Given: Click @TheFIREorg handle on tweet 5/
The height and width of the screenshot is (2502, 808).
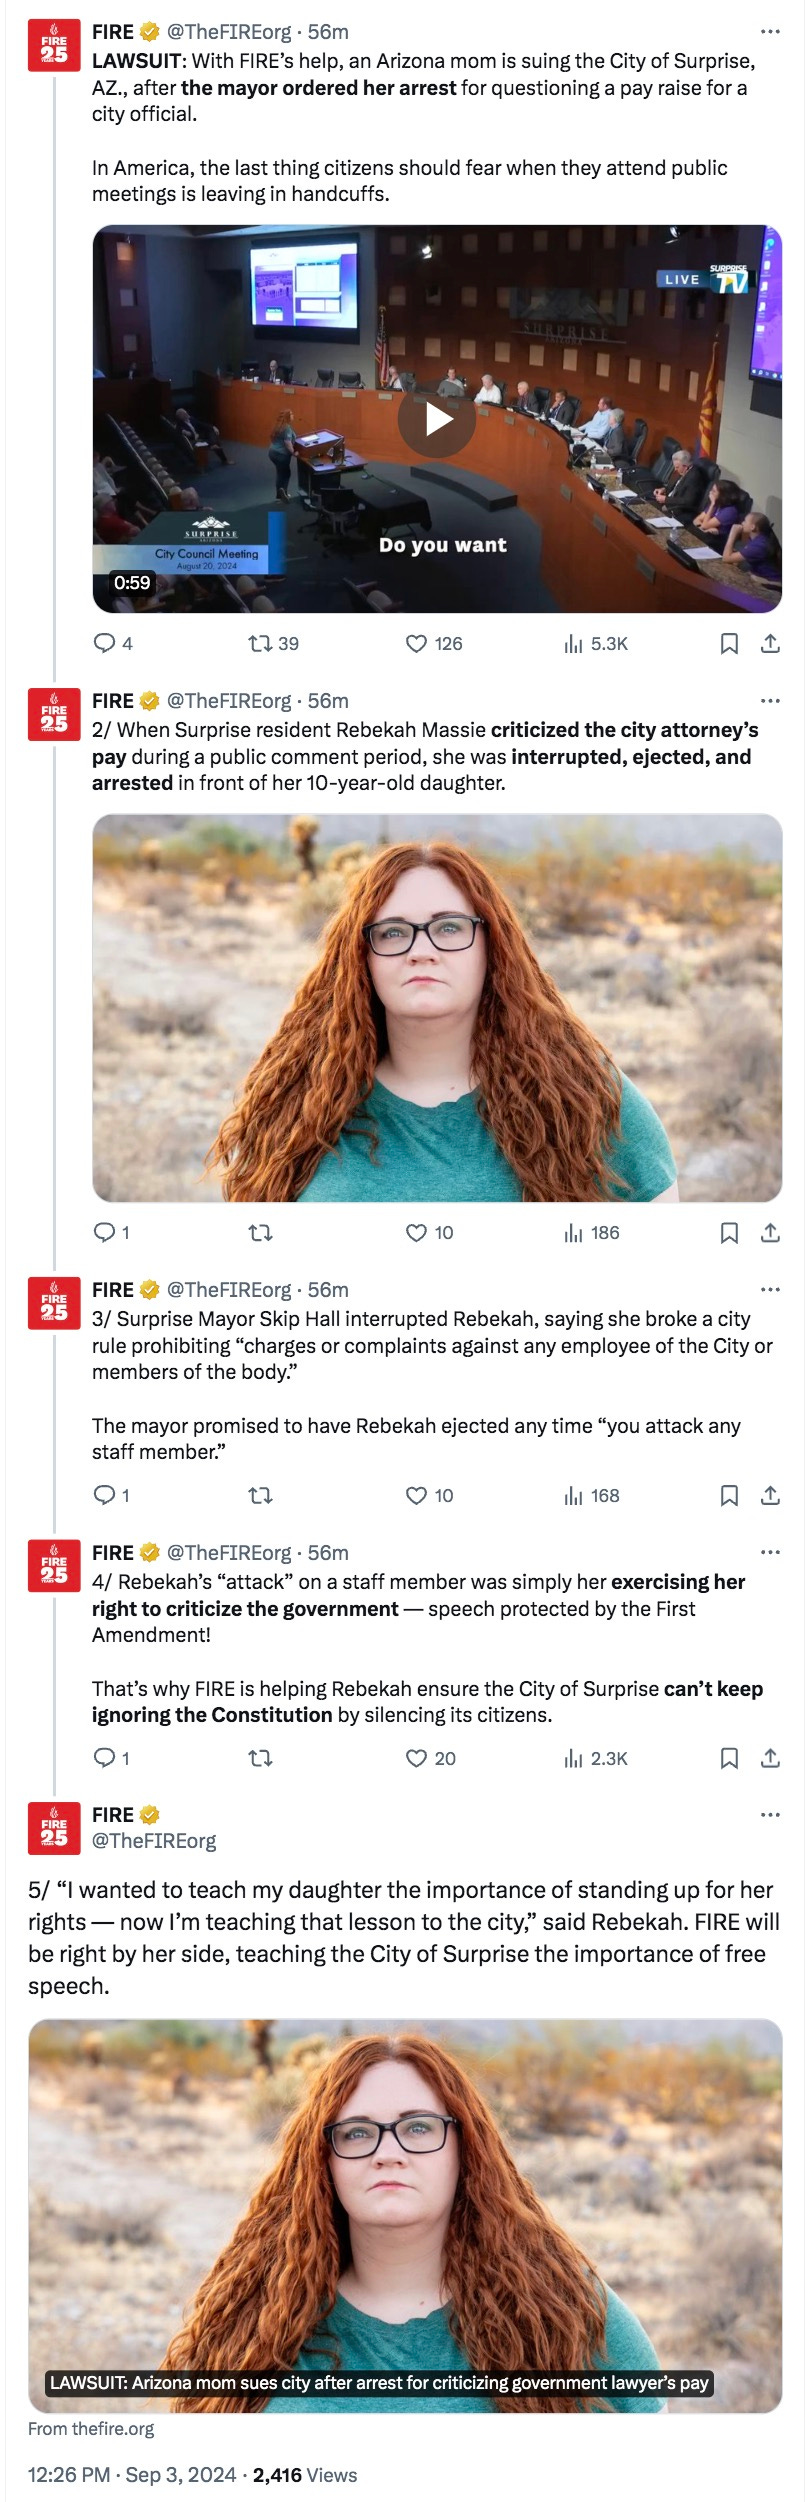Looking at the screenshot, I should click(154, 1841).
